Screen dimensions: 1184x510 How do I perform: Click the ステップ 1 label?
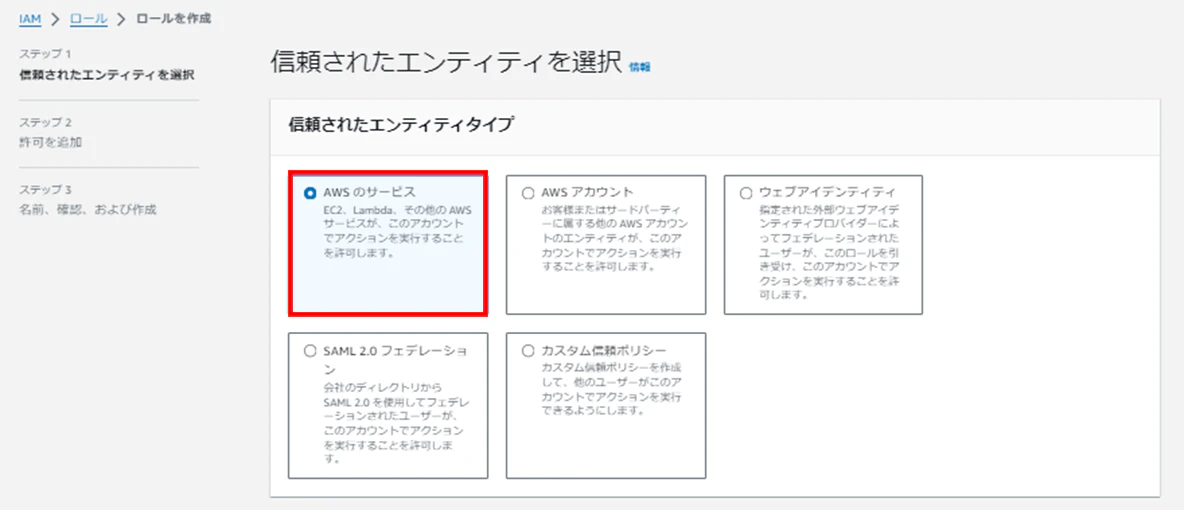click(x=45, y=54)
